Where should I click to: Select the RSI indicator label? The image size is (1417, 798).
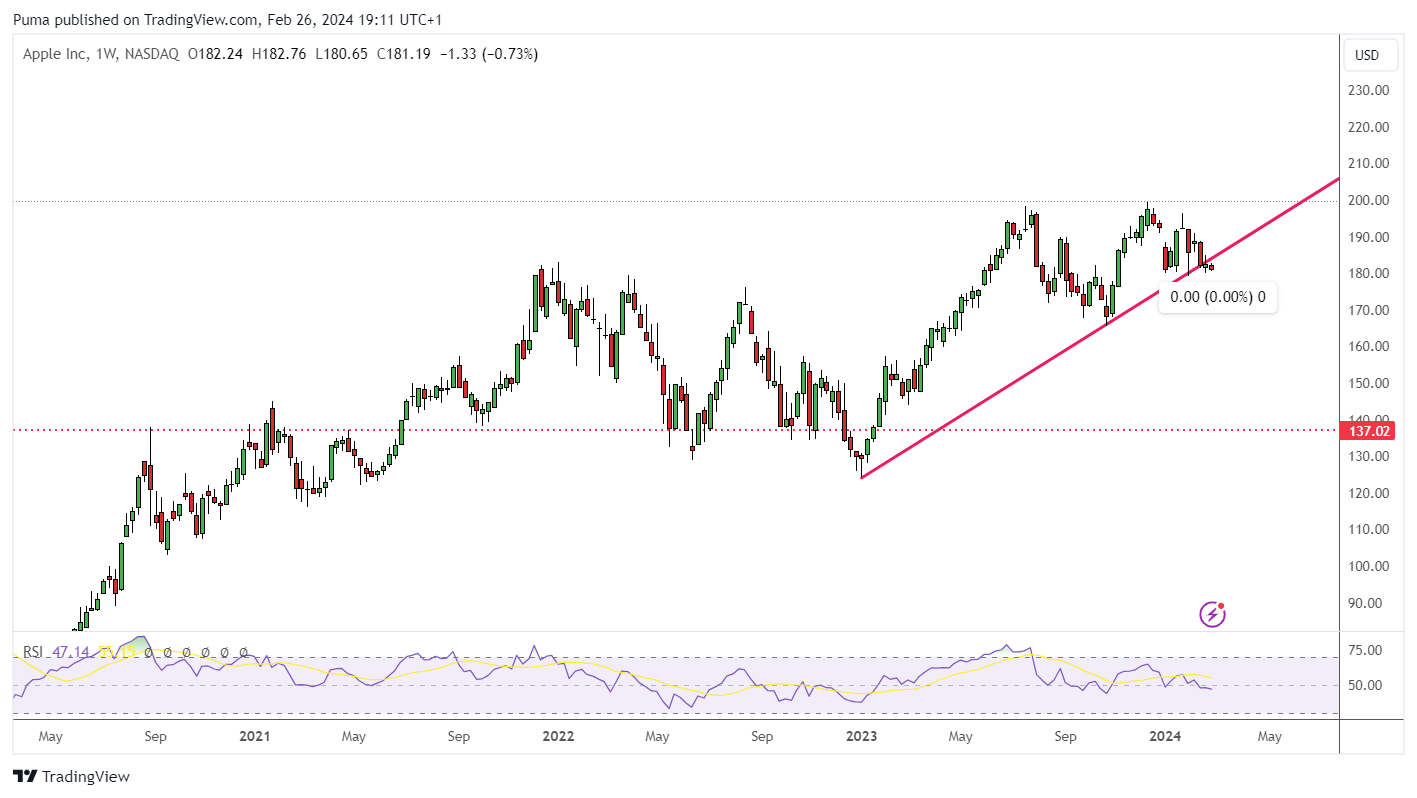click(34, 652)
